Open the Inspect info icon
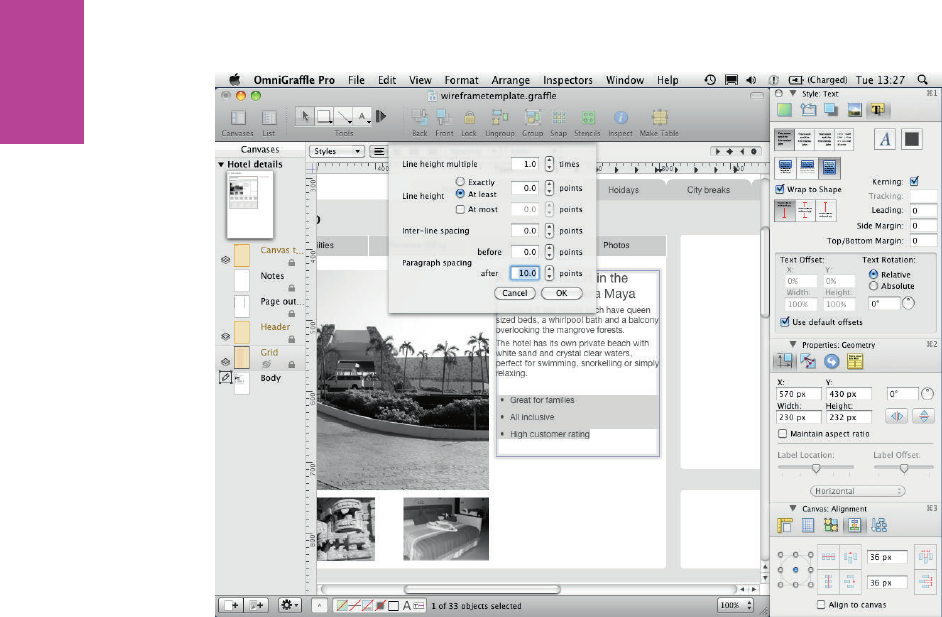This screenshot has width=942, height=617. (620, 117)
